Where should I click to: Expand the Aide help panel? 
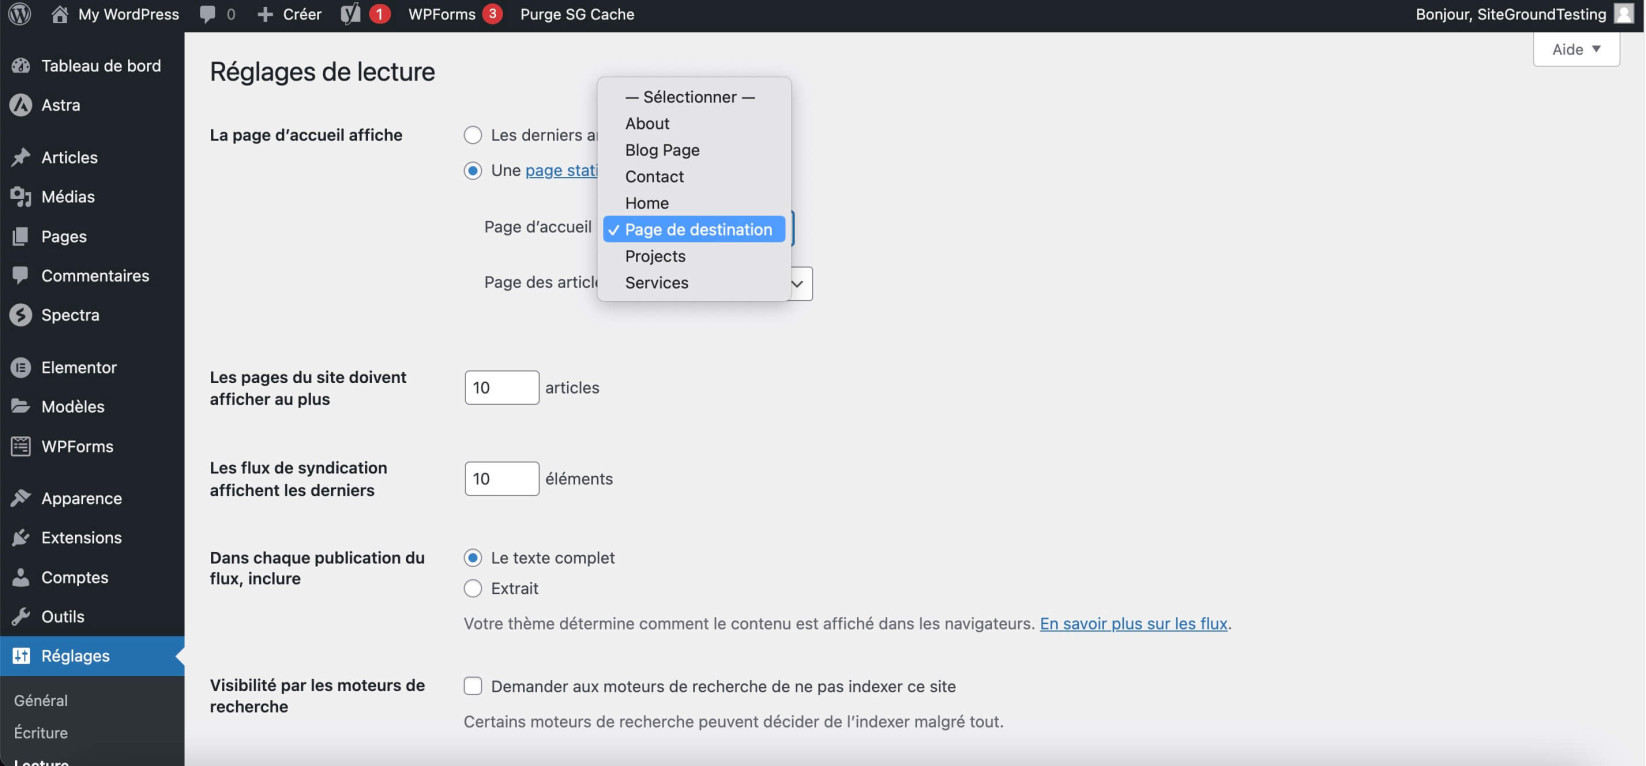click(x=1576, y=49)
